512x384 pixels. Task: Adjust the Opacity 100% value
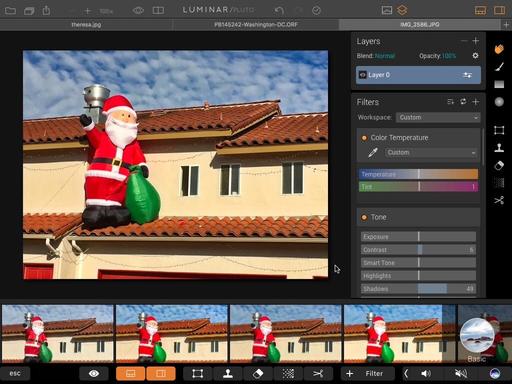(x=449, y=56)
